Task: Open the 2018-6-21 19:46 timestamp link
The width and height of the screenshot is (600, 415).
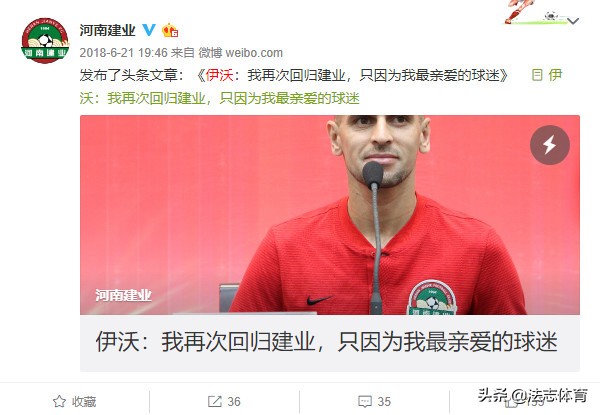Action: coord(124,52)
